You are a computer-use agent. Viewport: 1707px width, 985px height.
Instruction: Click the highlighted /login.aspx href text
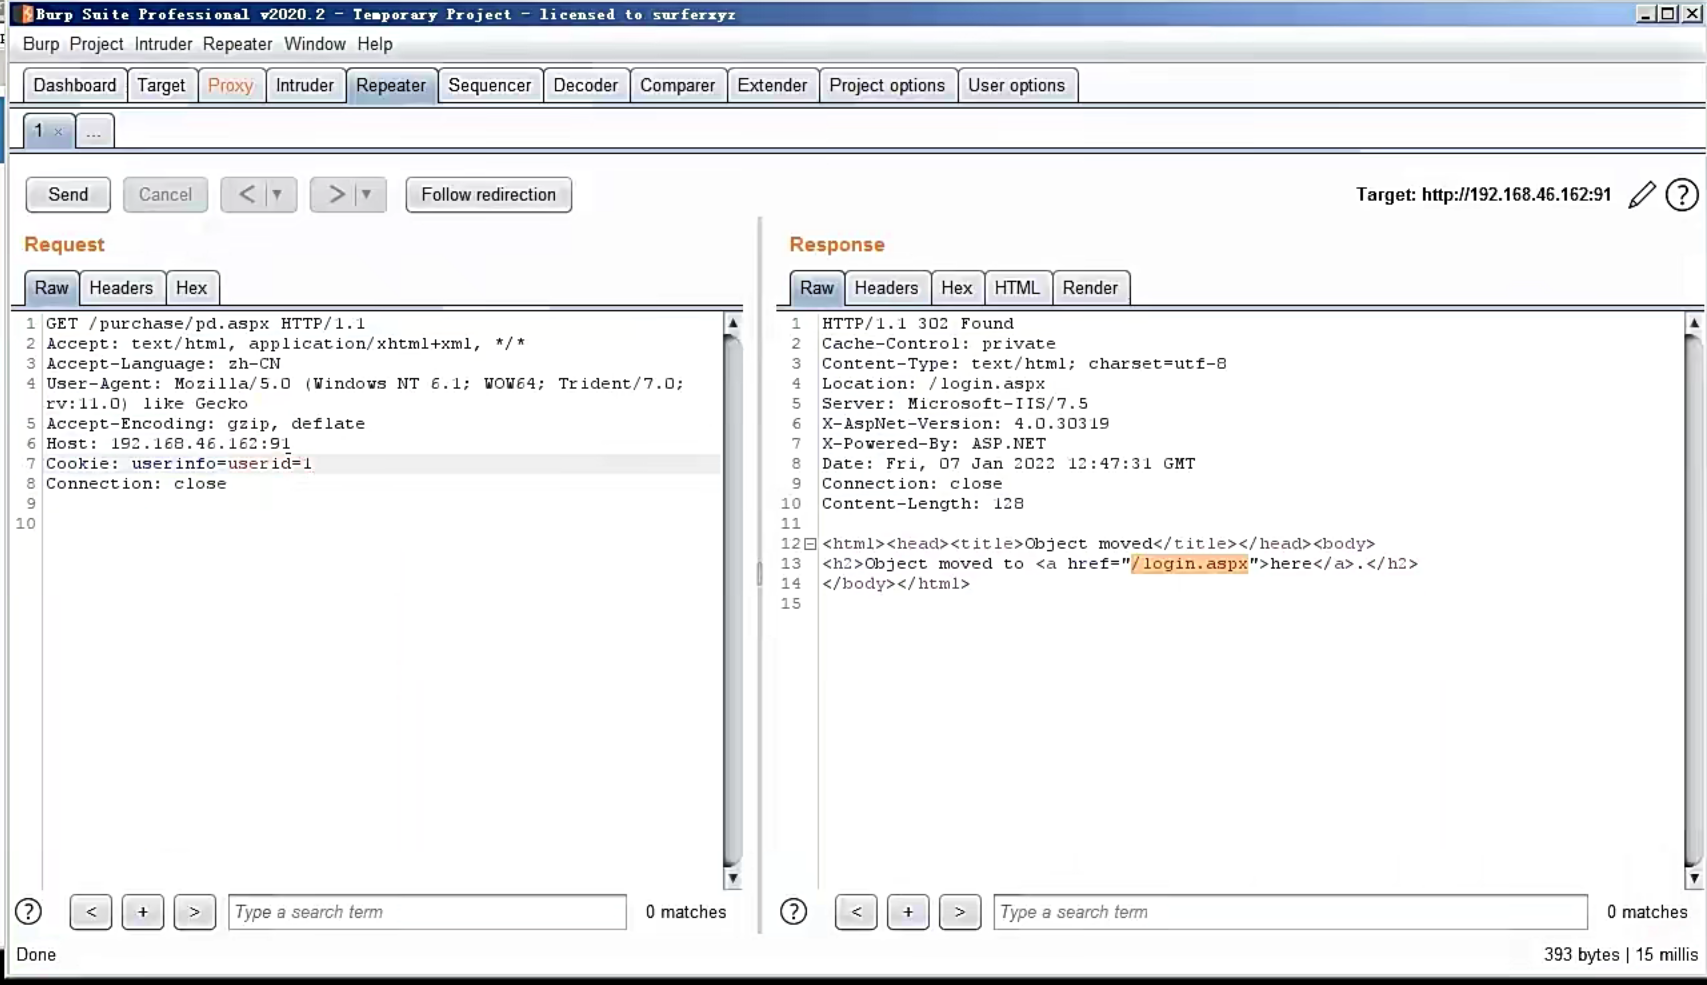pos(1190,564)
